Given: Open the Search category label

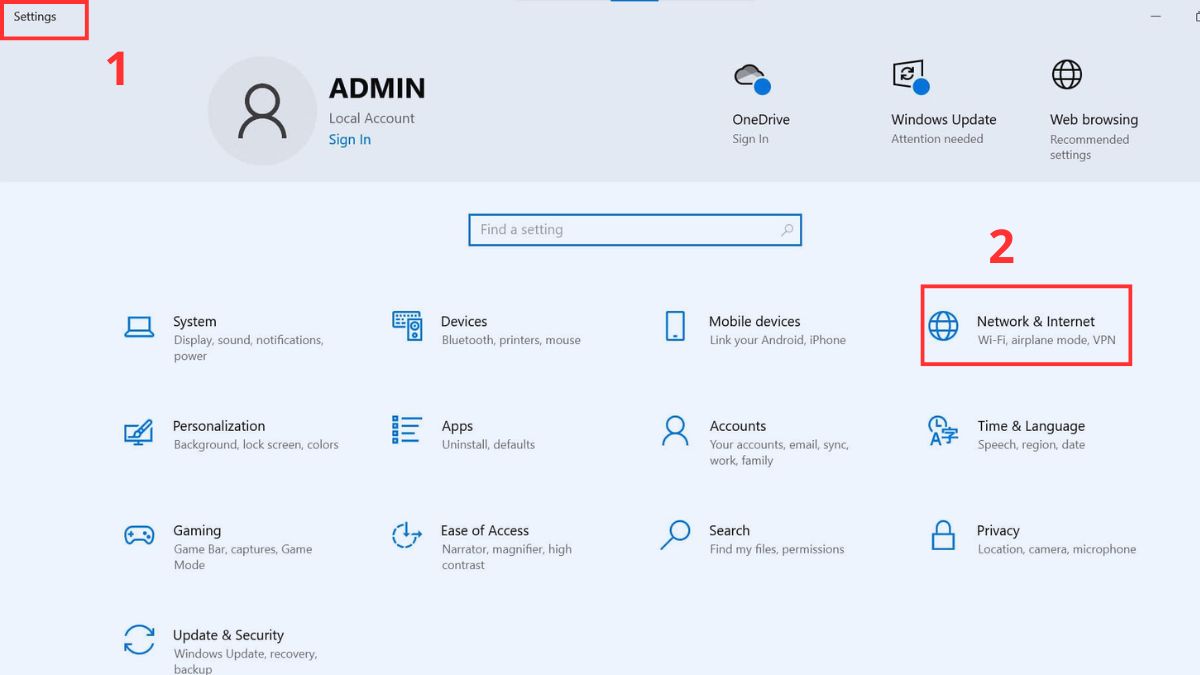Looking at the screenshot, I should [730, 530].
